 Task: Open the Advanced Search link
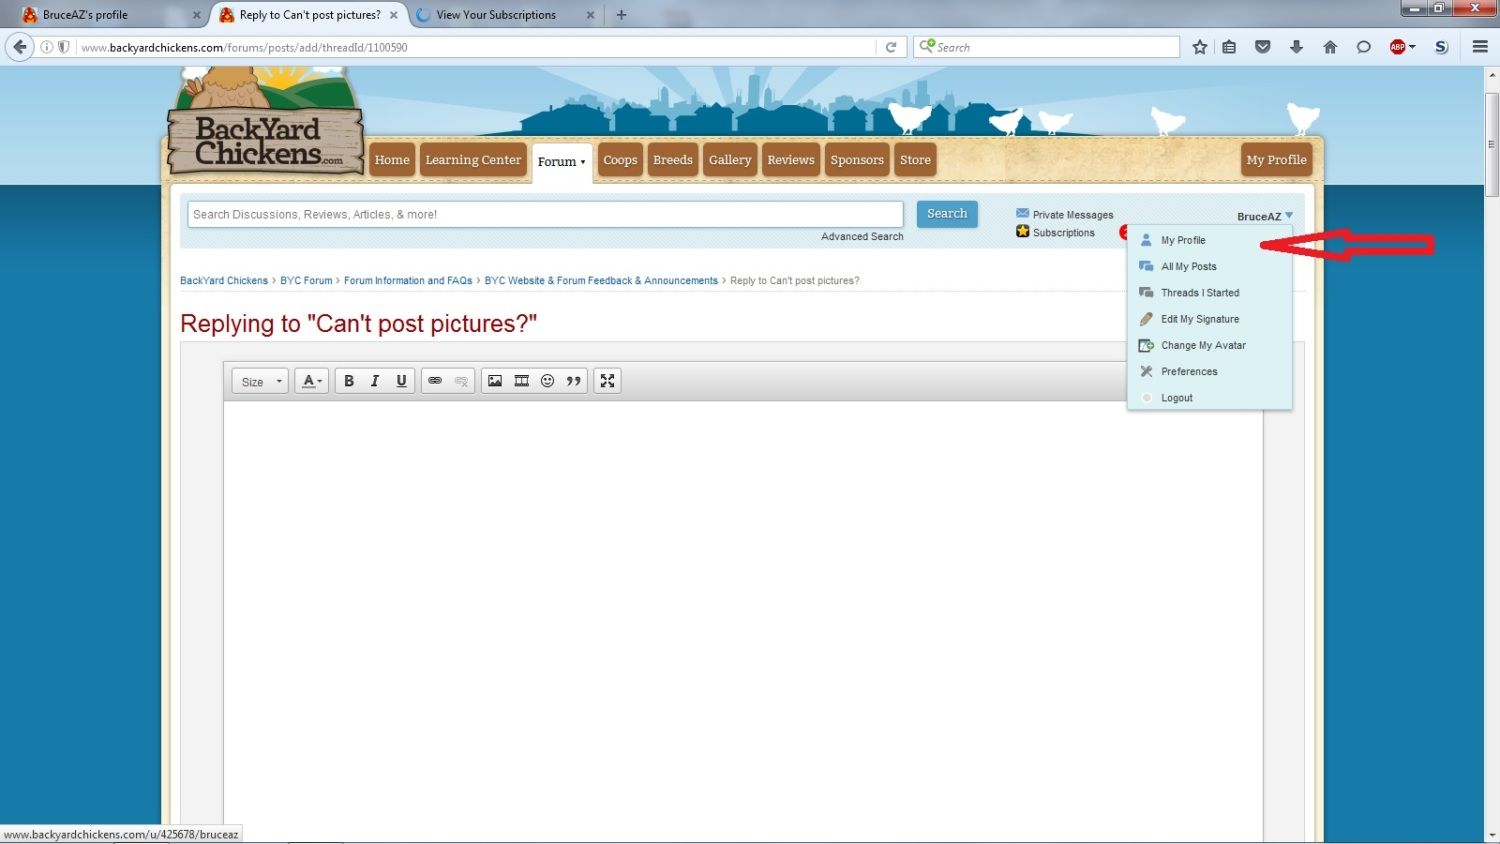point(862,237)
